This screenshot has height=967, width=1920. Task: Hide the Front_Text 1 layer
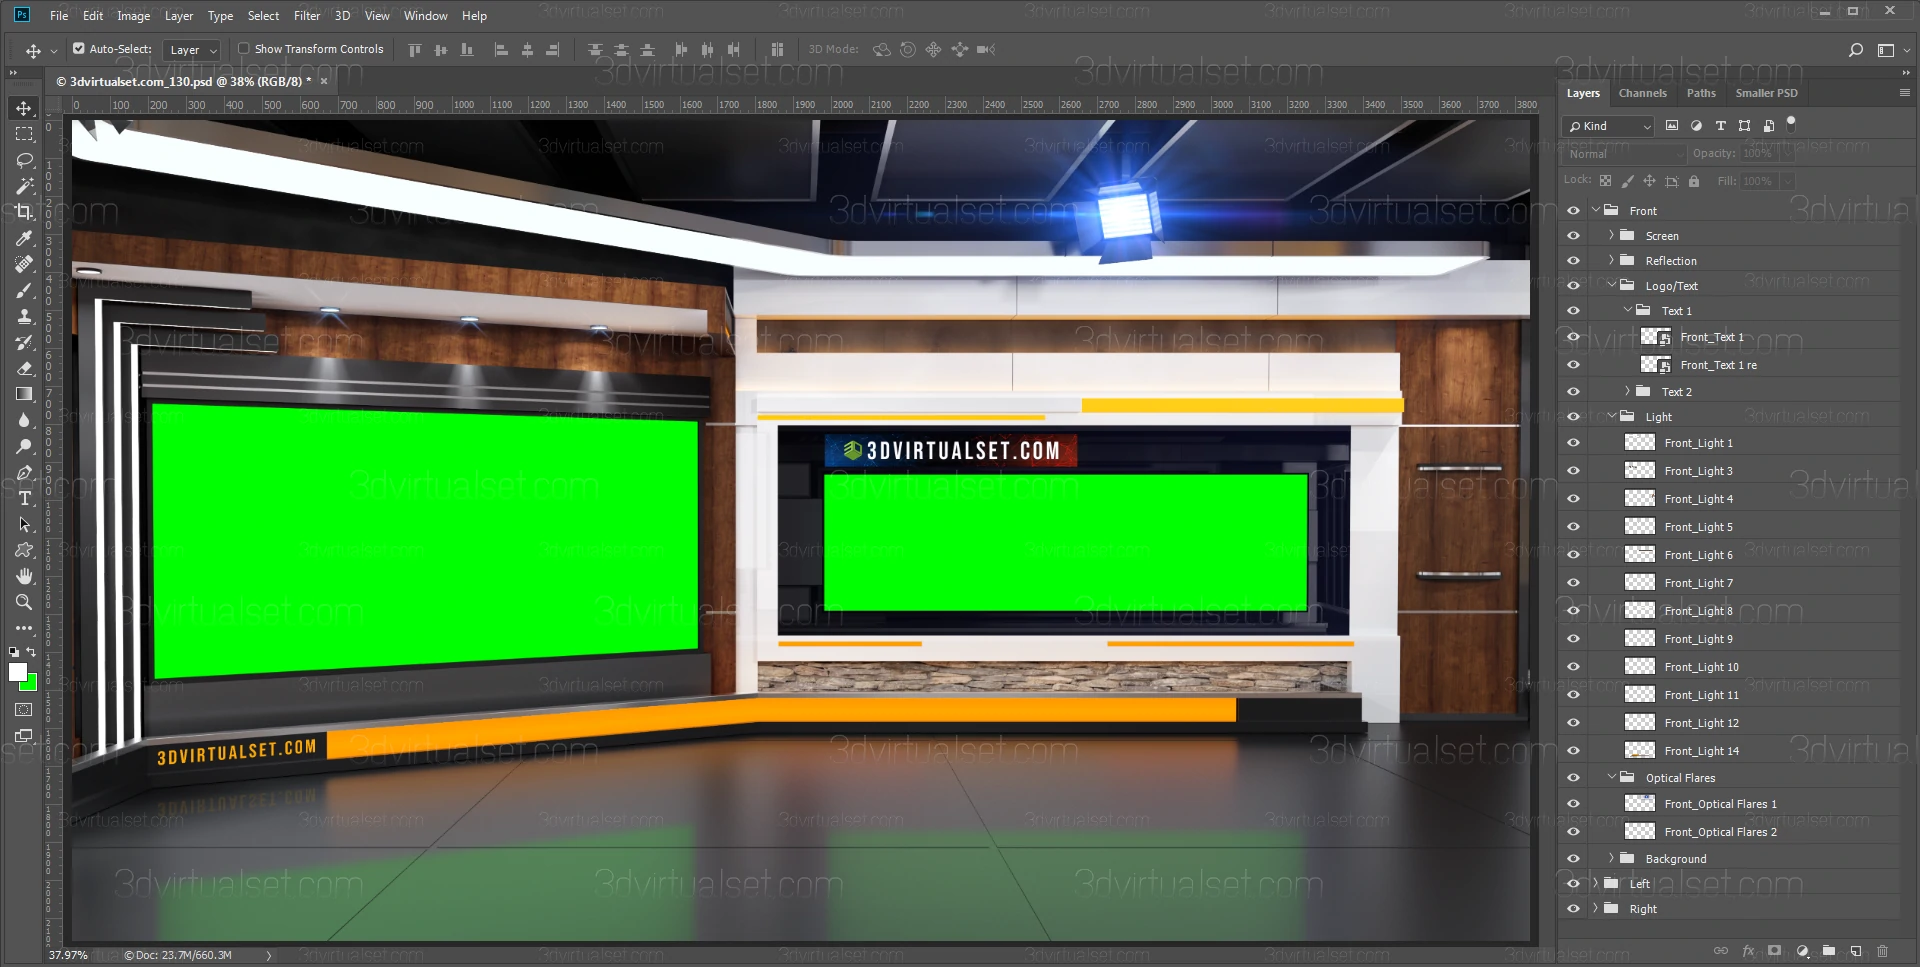[1573, 337]
